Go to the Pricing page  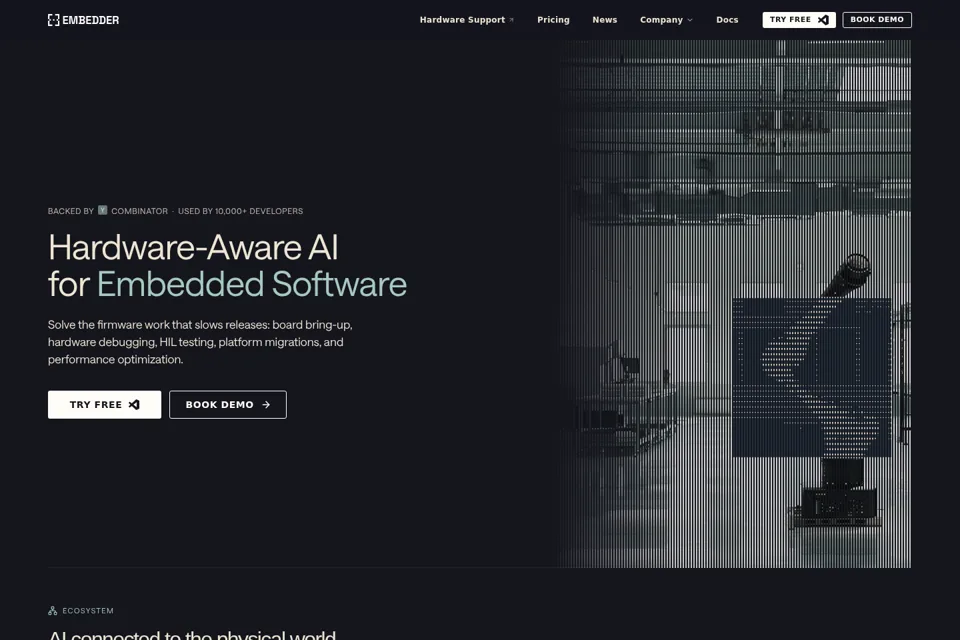click(553, 20)
